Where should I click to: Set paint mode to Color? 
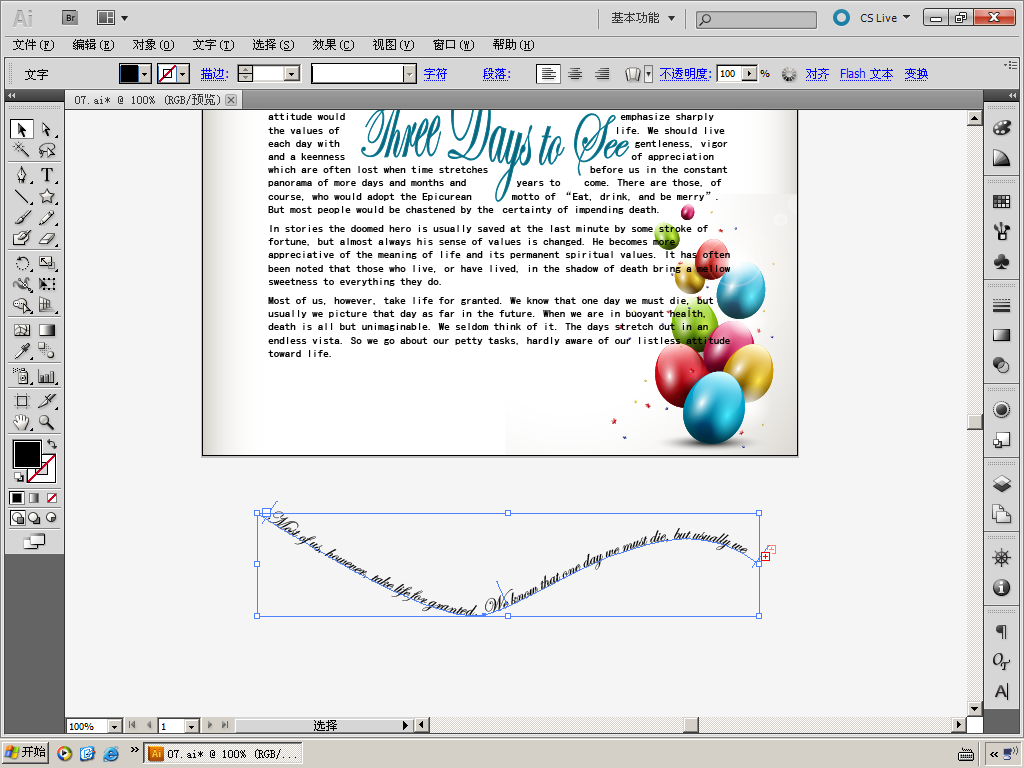pyautogui.click(x=17, y=498)
